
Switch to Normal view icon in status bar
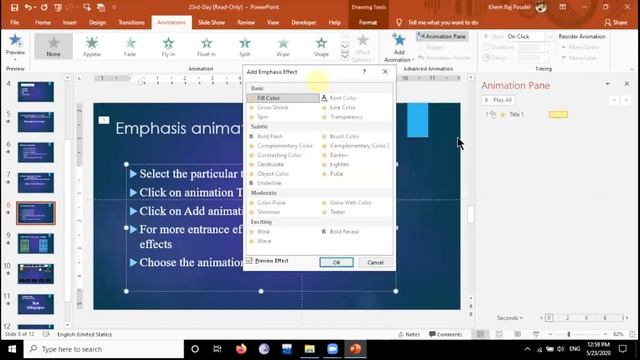click(480, 334)
